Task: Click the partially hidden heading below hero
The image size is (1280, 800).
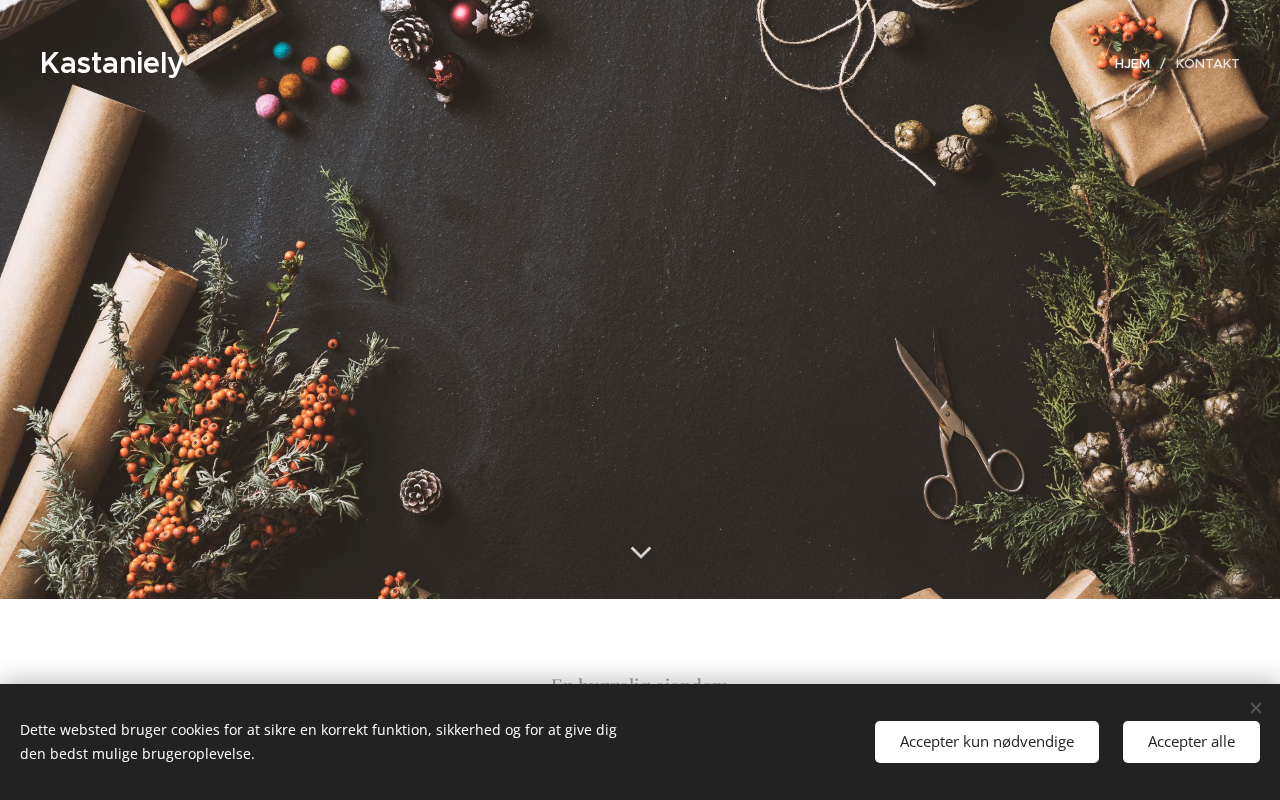Action: click(640, 684)
